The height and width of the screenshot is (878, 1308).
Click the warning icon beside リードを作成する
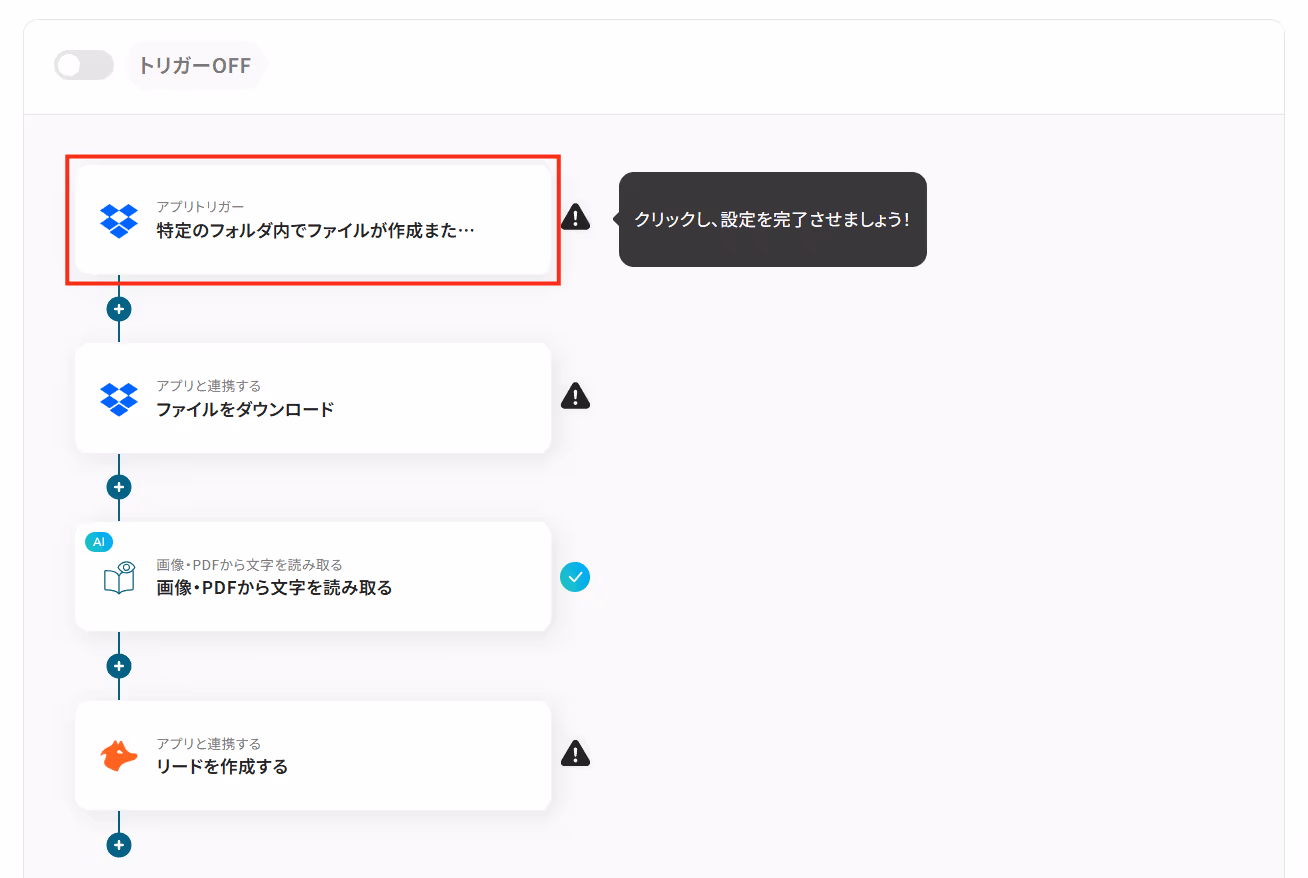pos(575,753)
